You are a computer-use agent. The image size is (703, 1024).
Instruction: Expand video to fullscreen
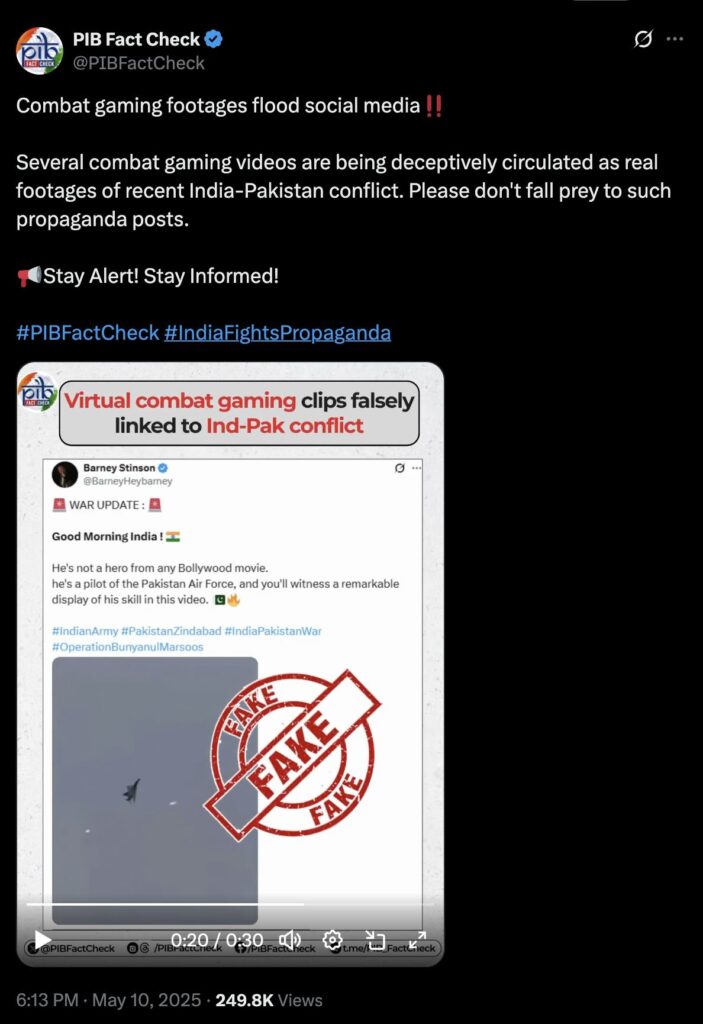coord(417,940)
